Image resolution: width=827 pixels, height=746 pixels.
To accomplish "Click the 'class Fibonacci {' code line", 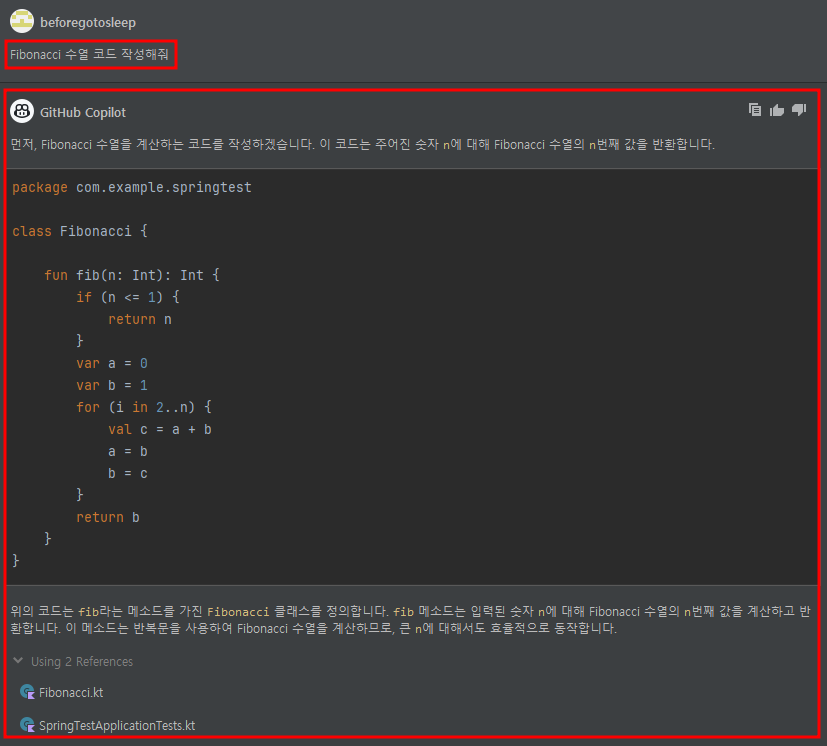I will (80, 231).
